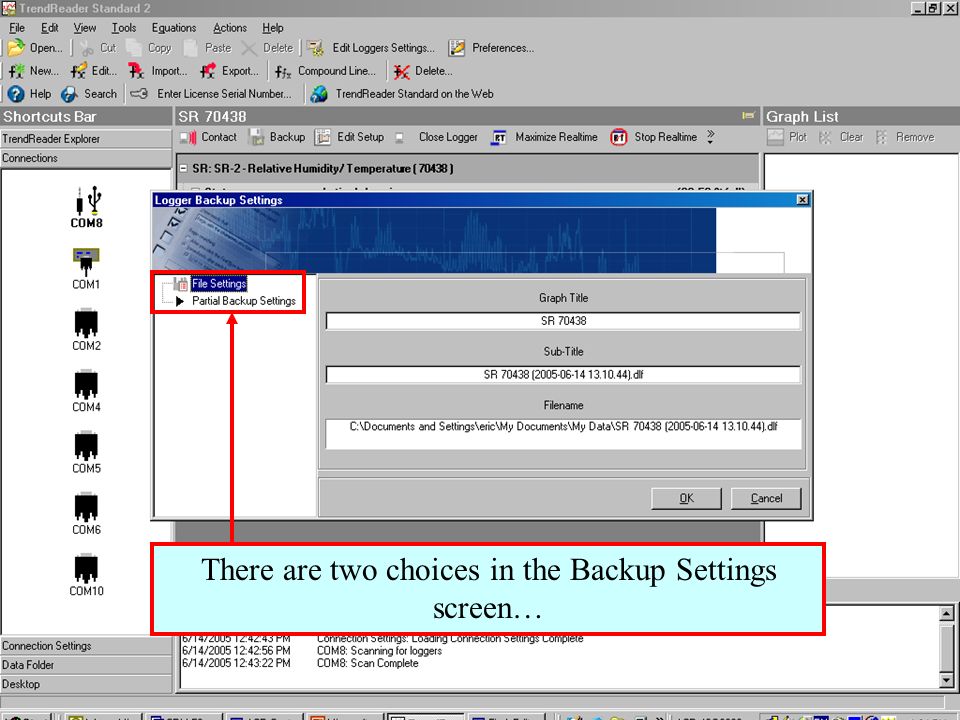Select the COM6 port icon
This screenshot has height=720, width=960.
(86, 514)
